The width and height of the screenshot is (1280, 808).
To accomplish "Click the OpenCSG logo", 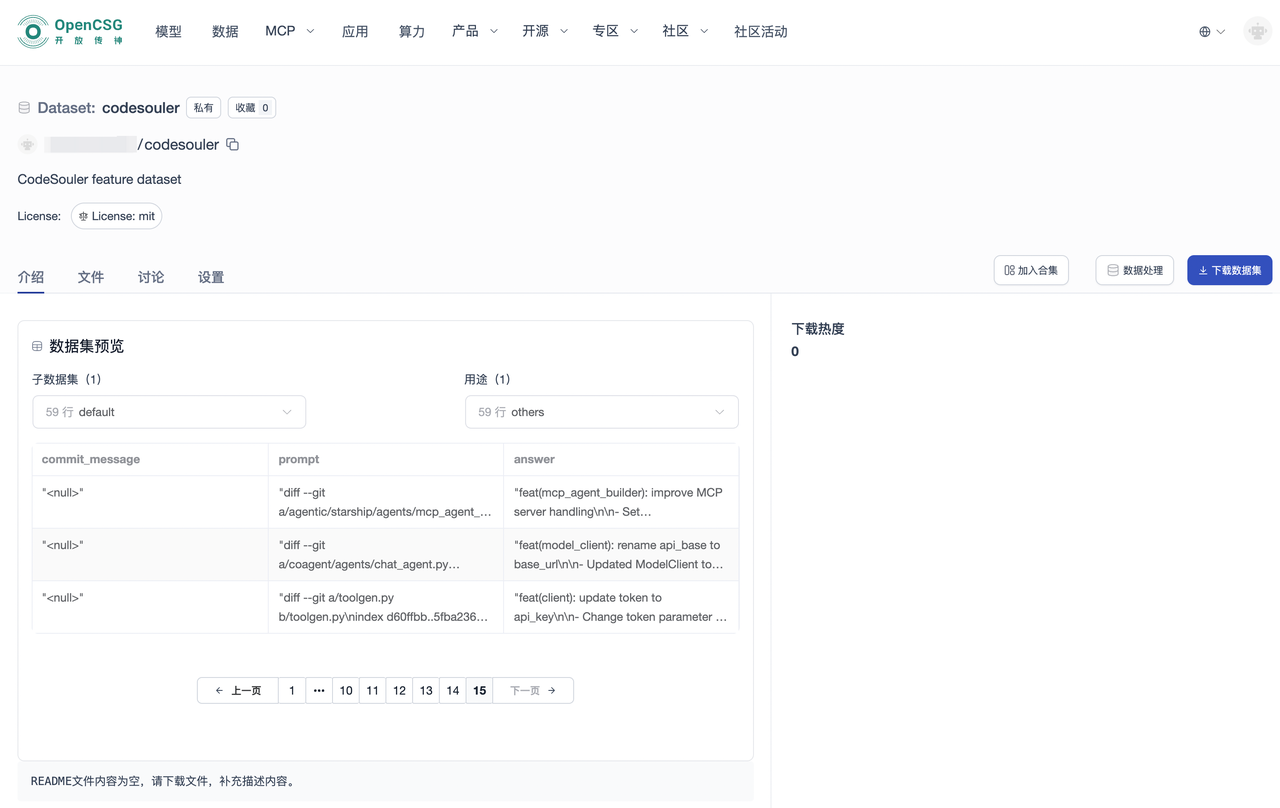I will (x=69, y=31).
